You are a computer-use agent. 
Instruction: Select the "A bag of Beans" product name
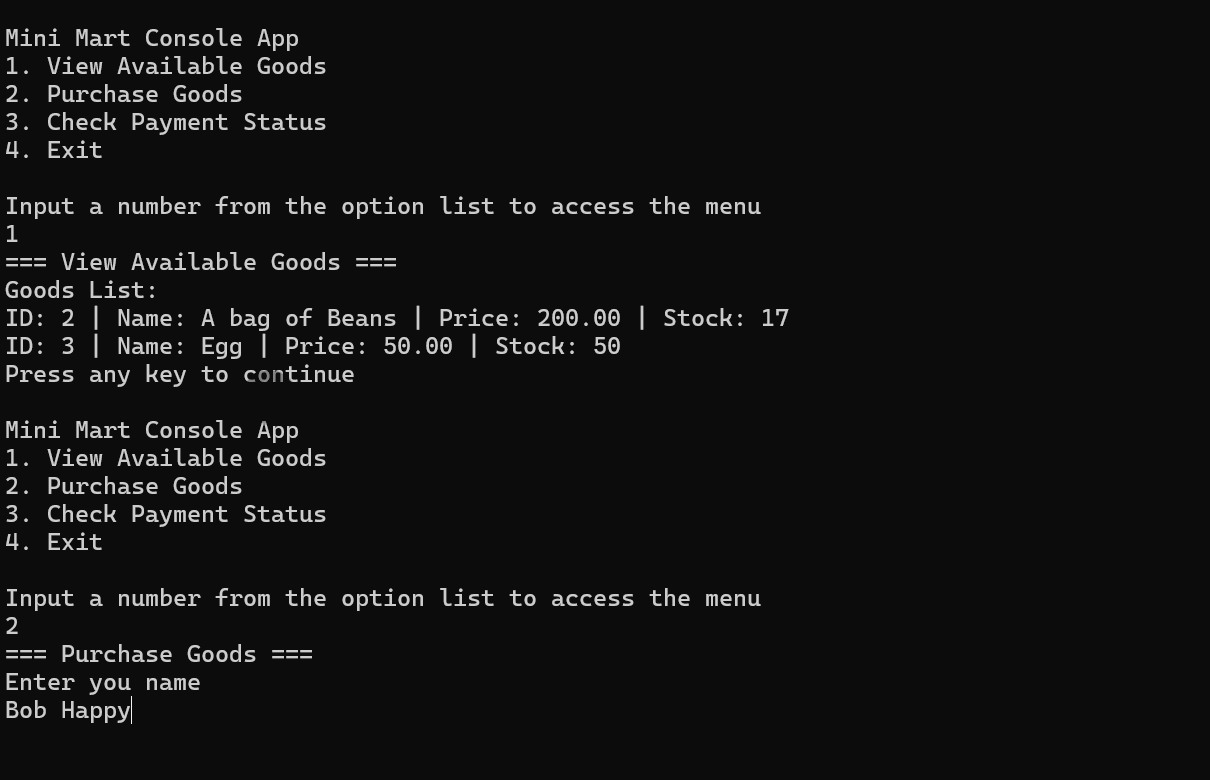click(298, 318)
